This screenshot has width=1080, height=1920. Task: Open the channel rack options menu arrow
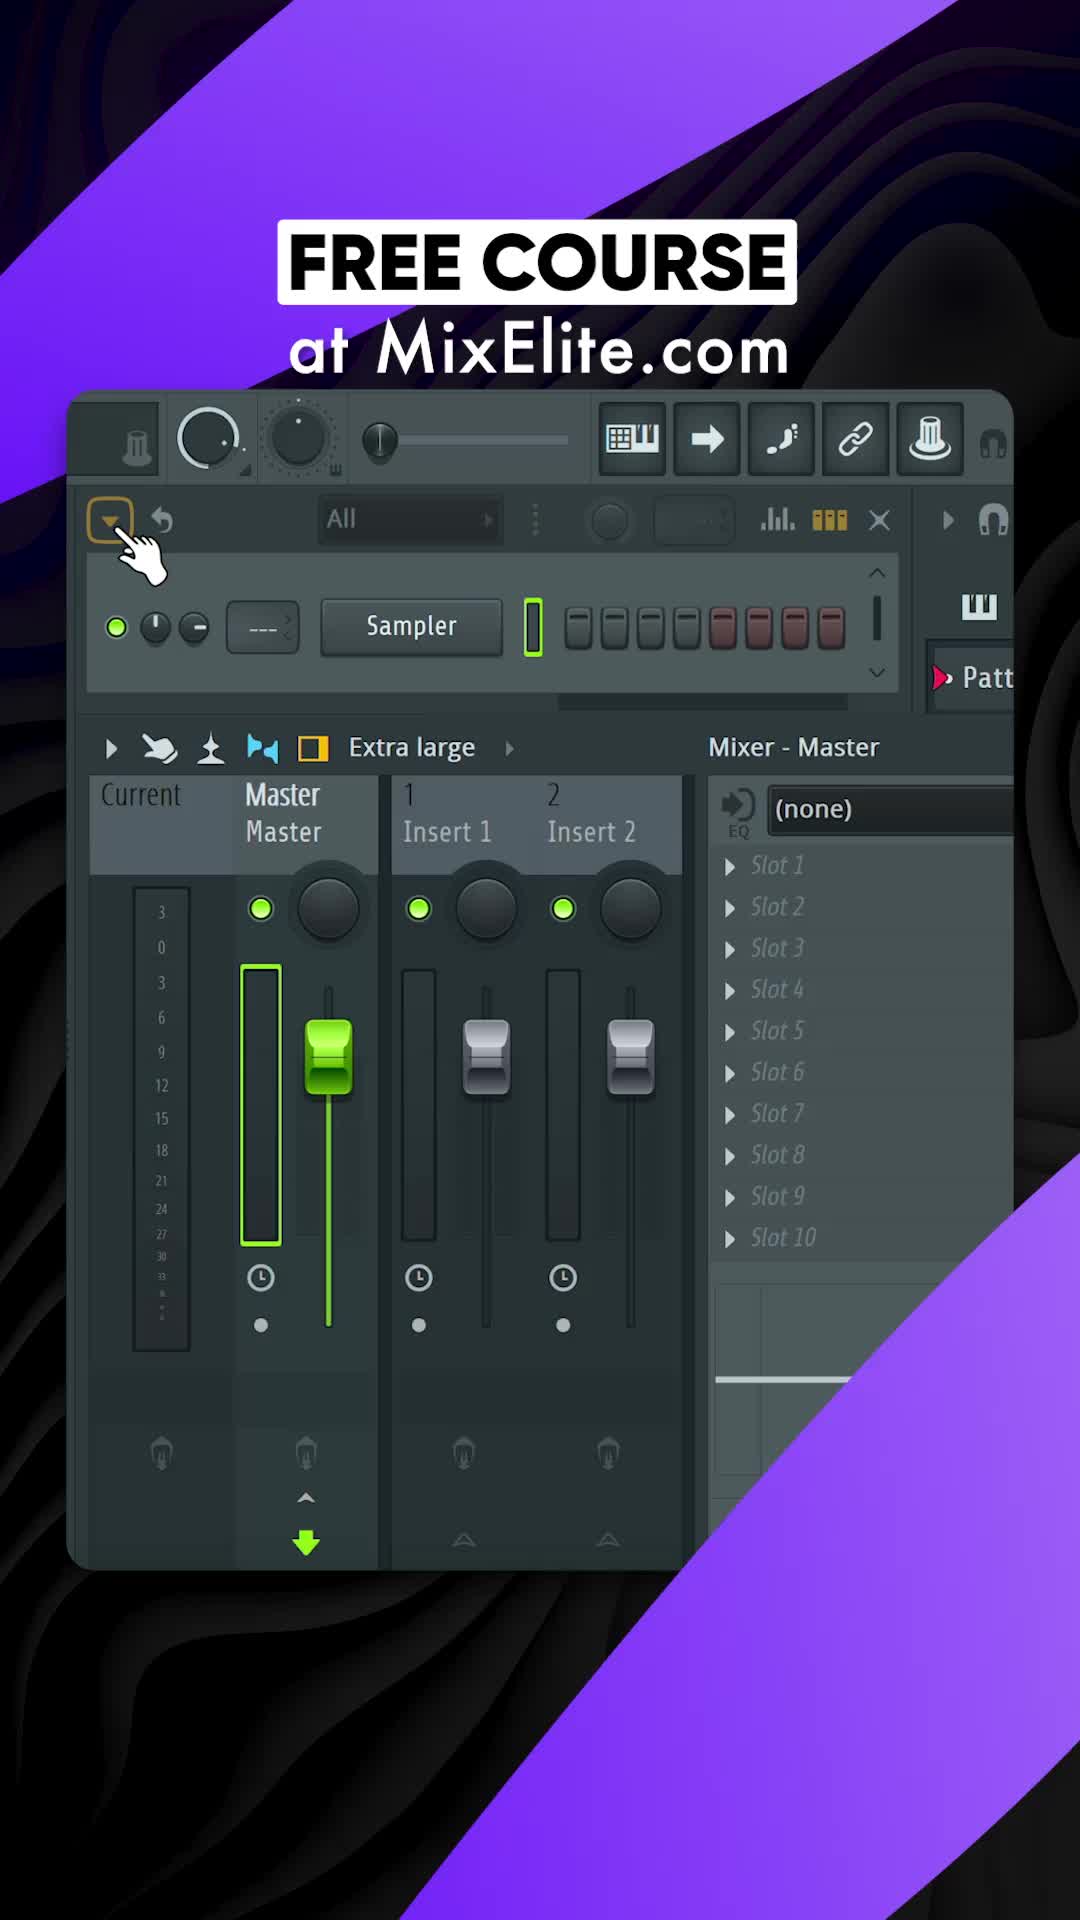click(x=110, y=520)
